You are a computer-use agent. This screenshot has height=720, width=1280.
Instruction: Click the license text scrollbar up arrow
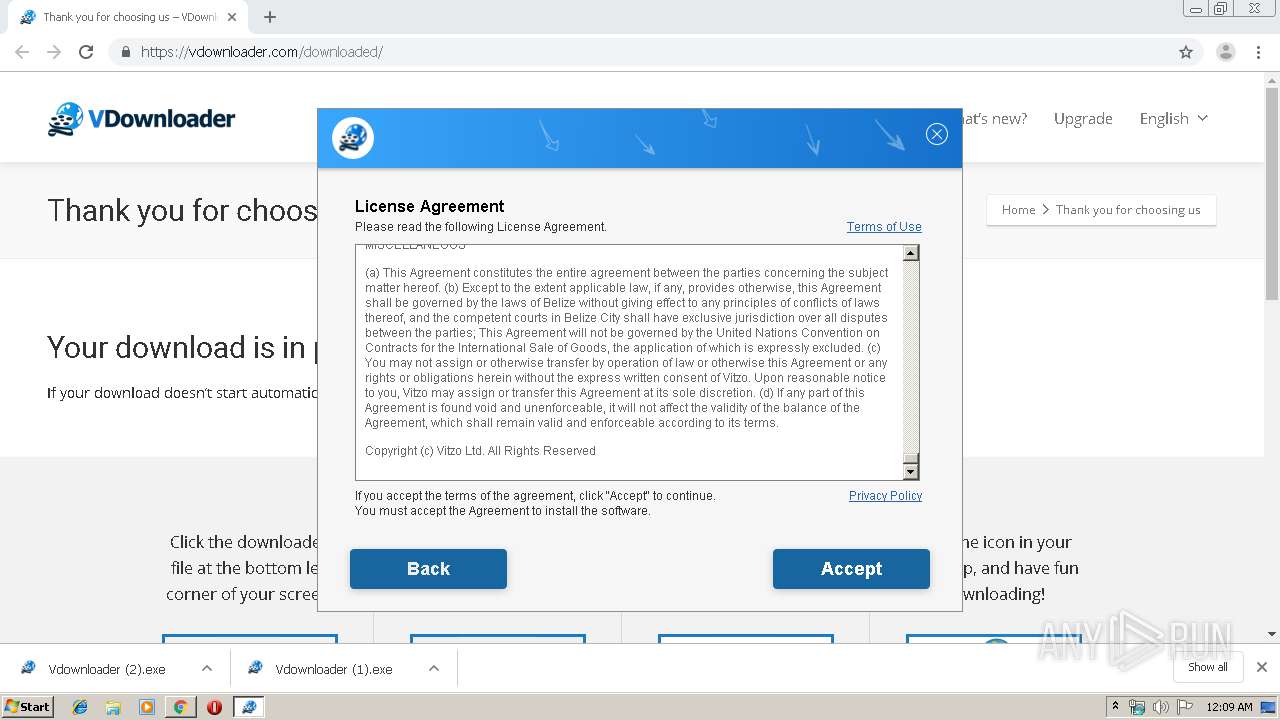pyautogui.click(x=911, y=253)
